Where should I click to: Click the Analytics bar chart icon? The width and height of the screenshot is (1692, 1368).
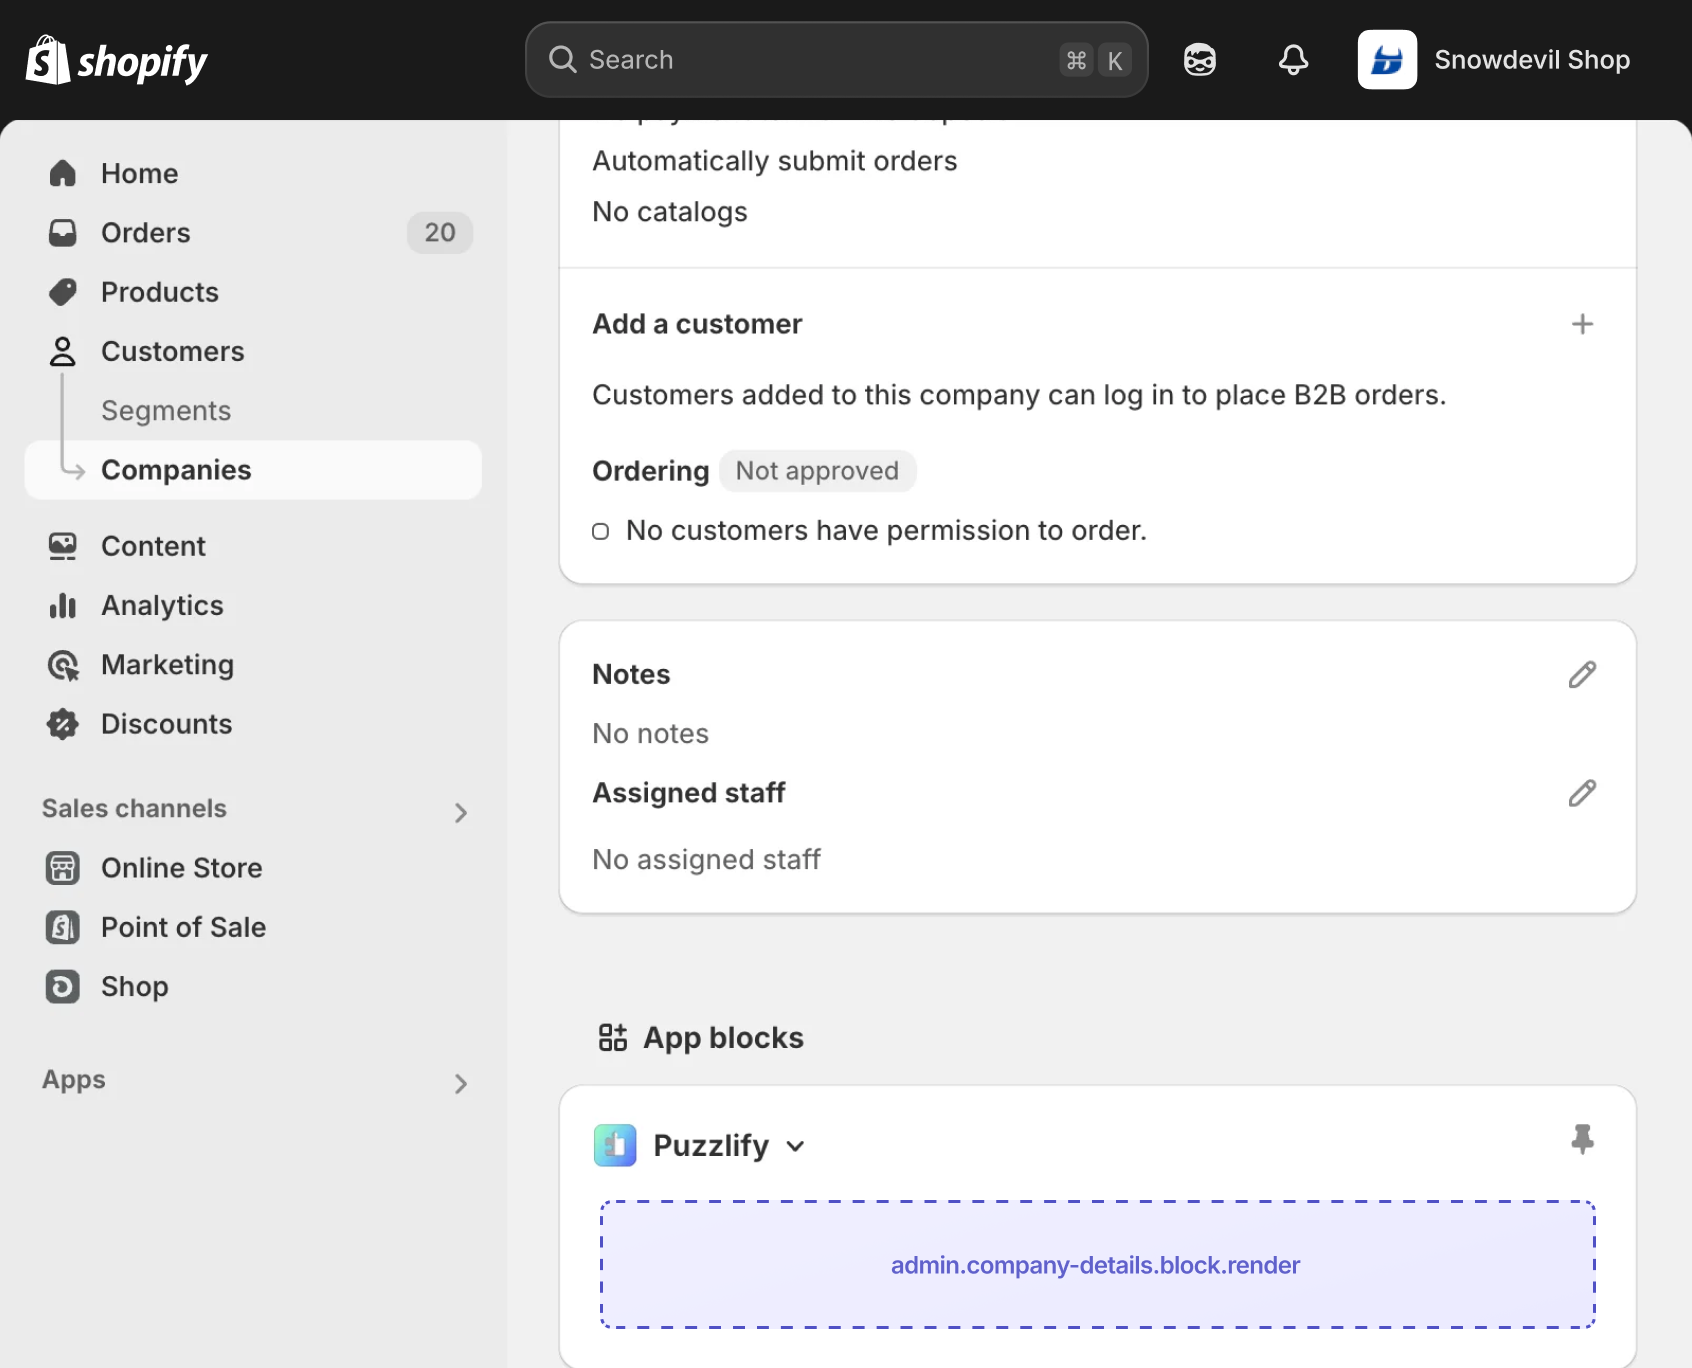[63, 605]
